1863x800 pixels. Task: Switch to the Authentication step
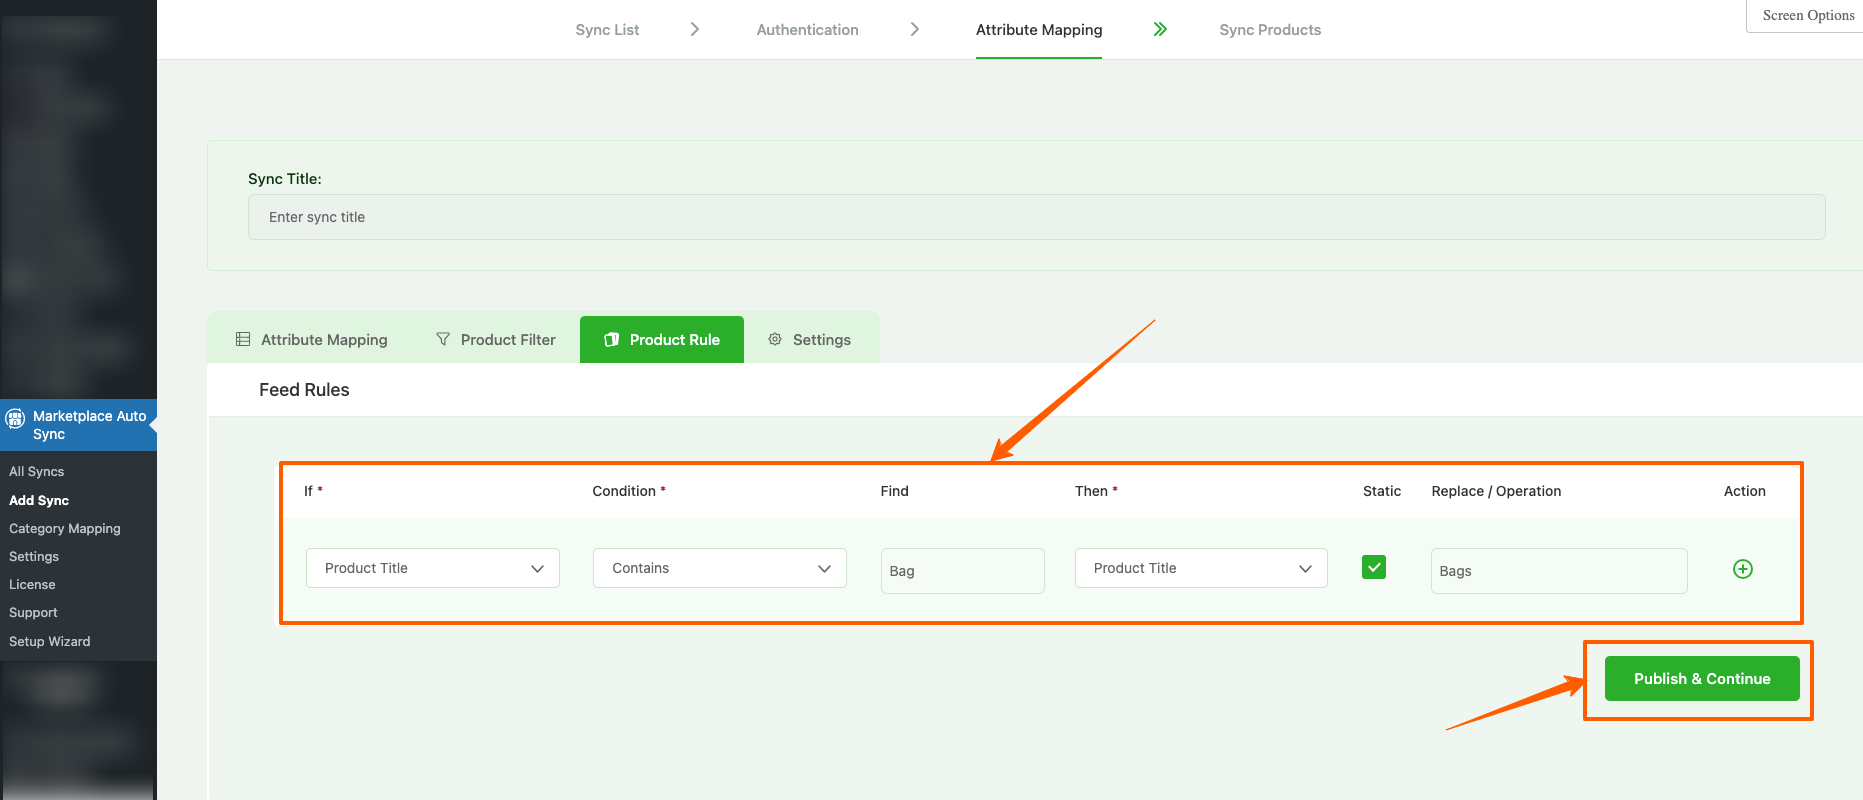pyautogui.click(x=807, y=30)
